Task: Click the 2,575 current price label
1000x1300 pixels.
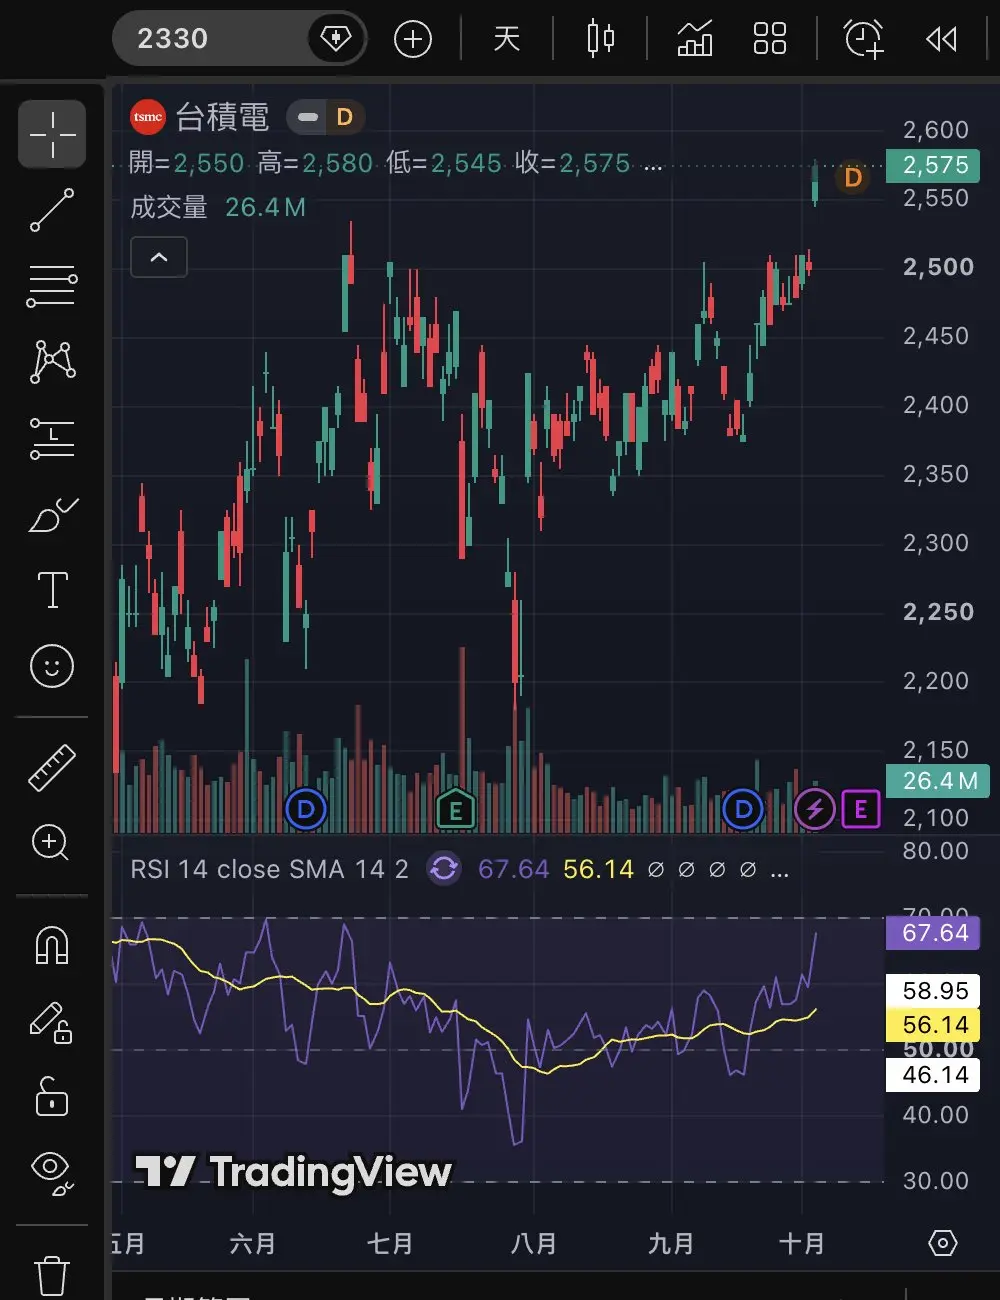Action: (934, 165)
